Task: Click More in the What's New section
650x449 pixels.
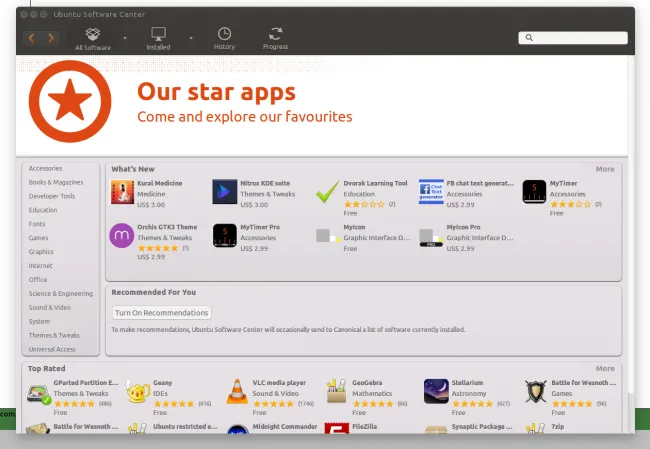Action: (x=605, y=169)
